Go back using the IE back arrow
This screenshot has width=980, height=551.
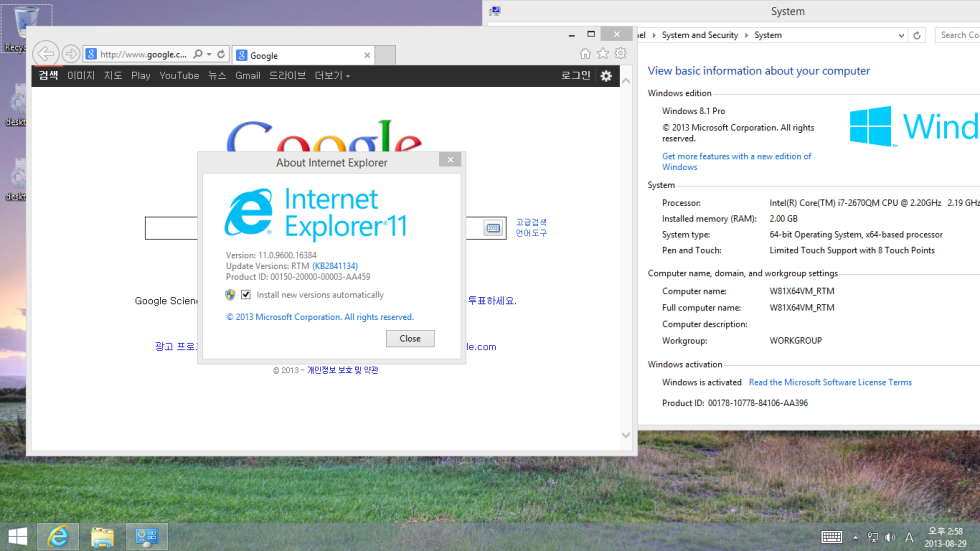46,54
